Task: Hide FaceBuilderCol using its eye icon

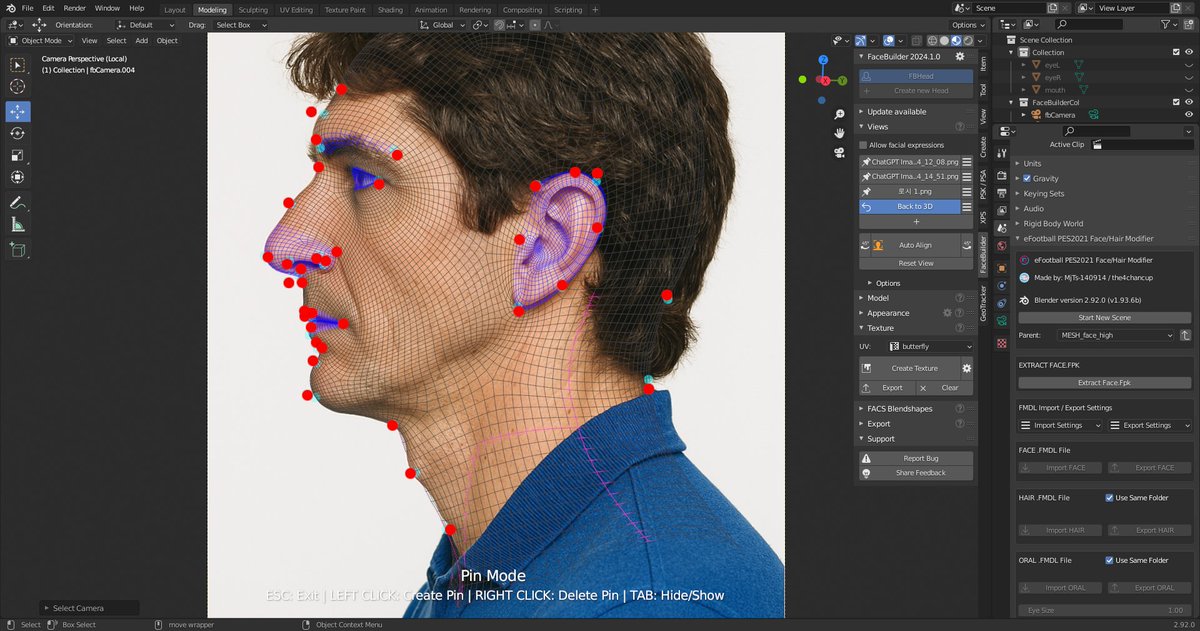Action: click(1189, 102)
